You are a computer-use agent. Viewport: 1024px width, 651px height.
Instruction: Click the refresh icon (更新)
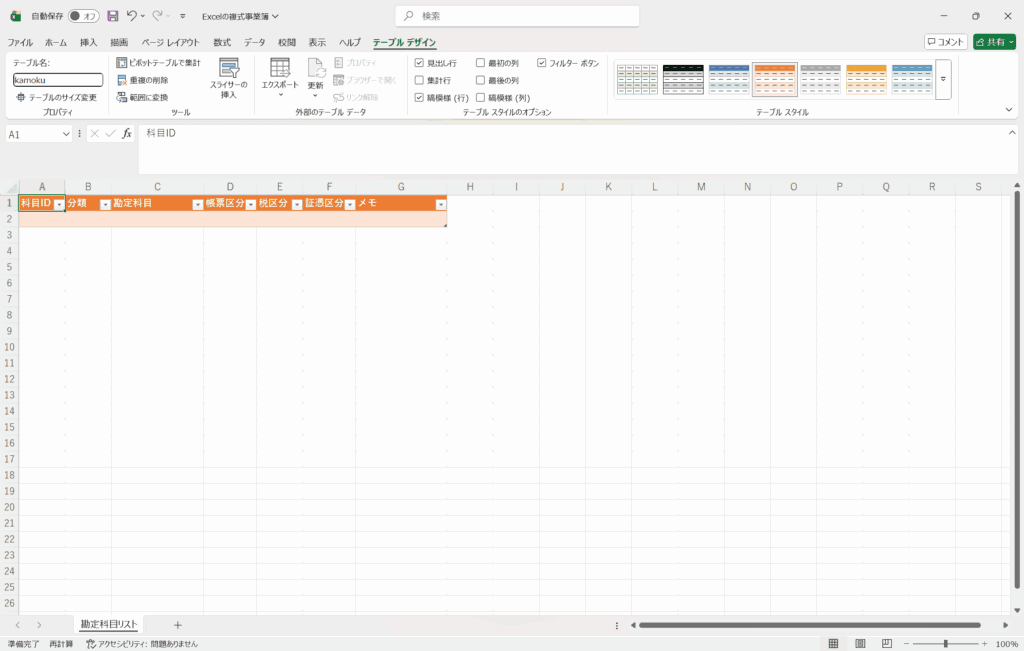(315, 68)
